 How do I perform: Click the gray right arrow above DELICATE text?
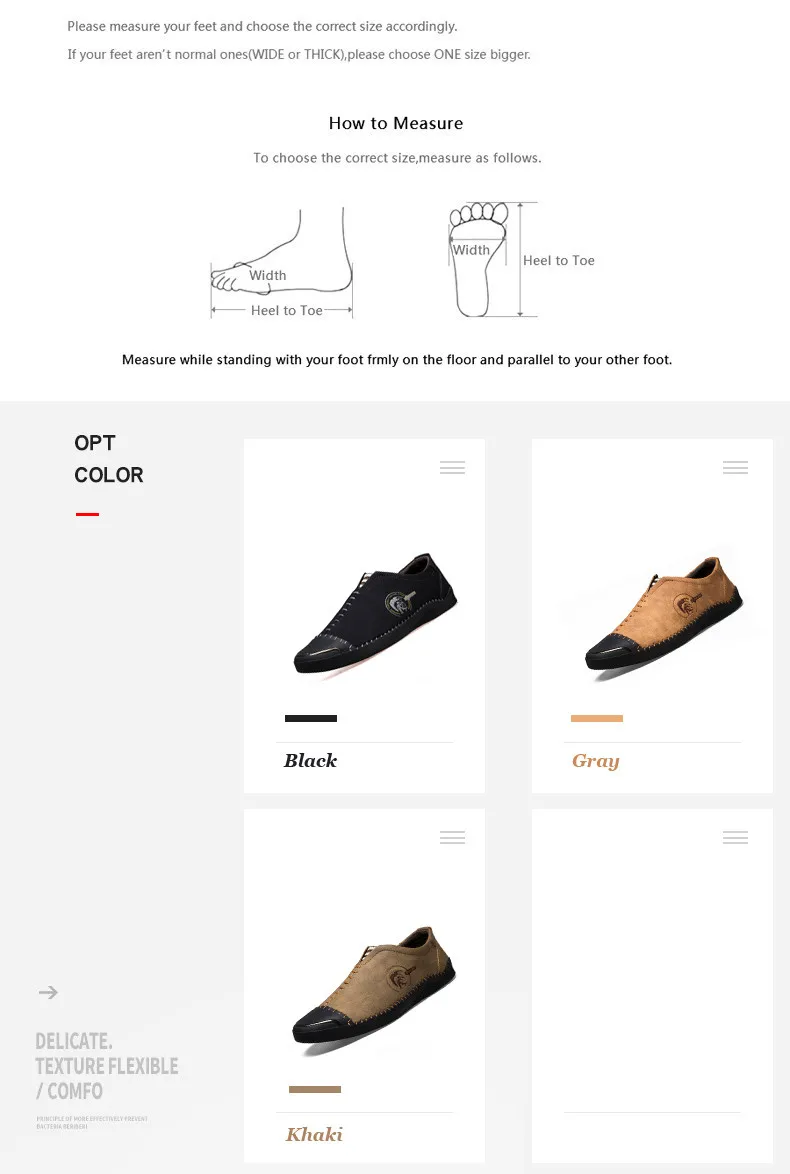click(48, 992)
